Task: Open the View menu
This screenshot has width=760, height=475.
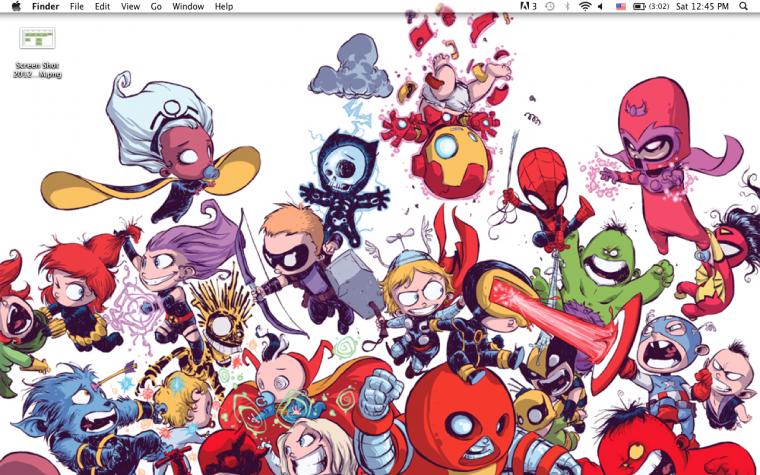Action: (x=130, y=6)
